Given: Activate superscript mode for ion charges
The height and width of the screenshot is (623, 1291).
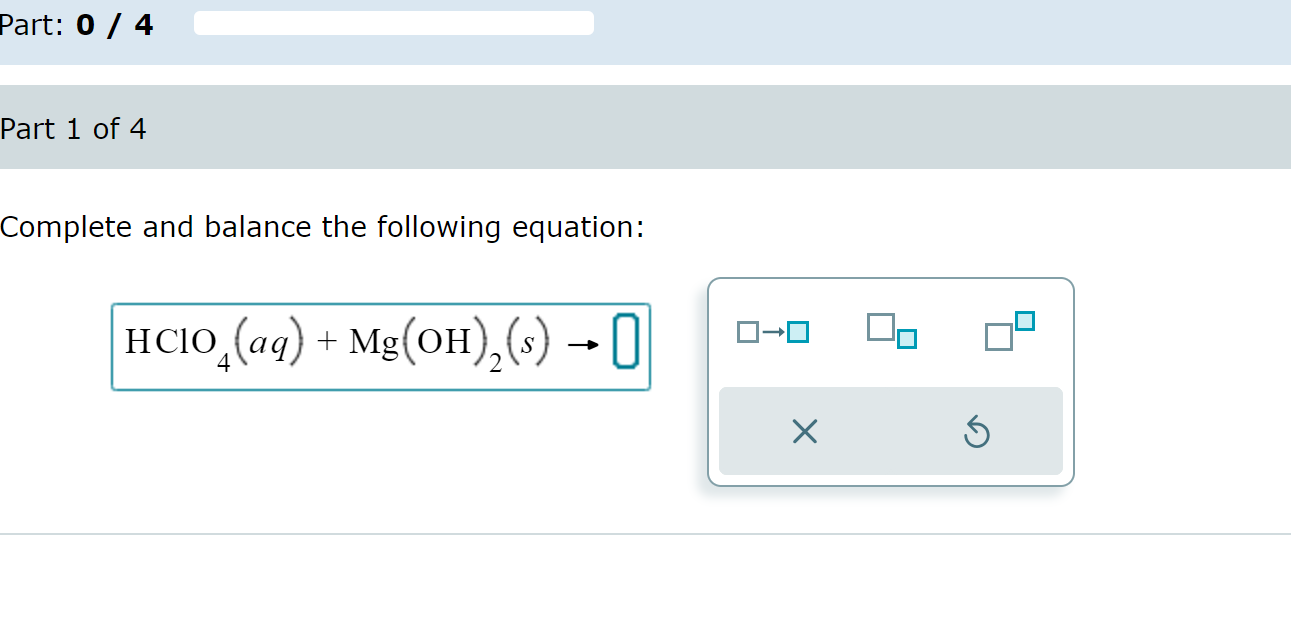Looking at the screenshot, I should pos(1011,325).
